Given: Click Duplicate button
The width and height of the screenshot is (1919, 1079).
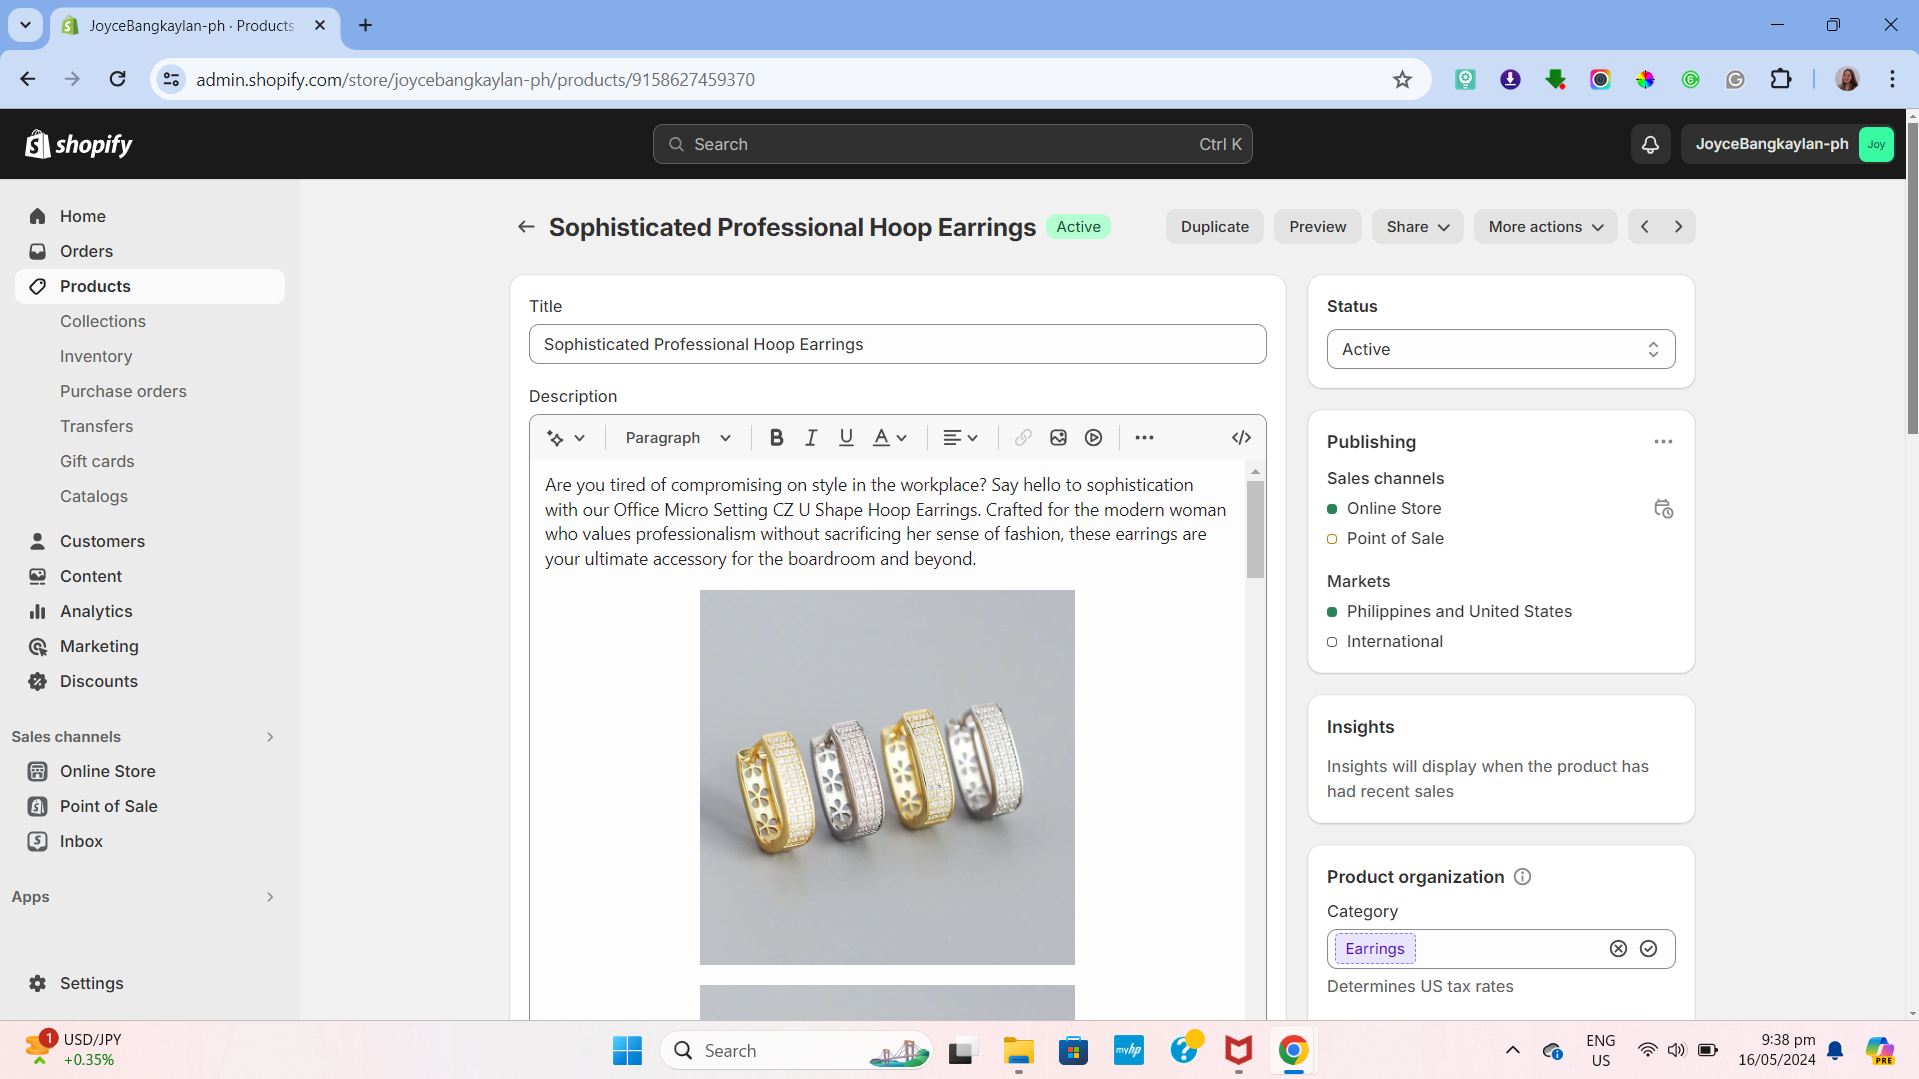Looking at the screenshot, I should click(x=1214, y=227).
